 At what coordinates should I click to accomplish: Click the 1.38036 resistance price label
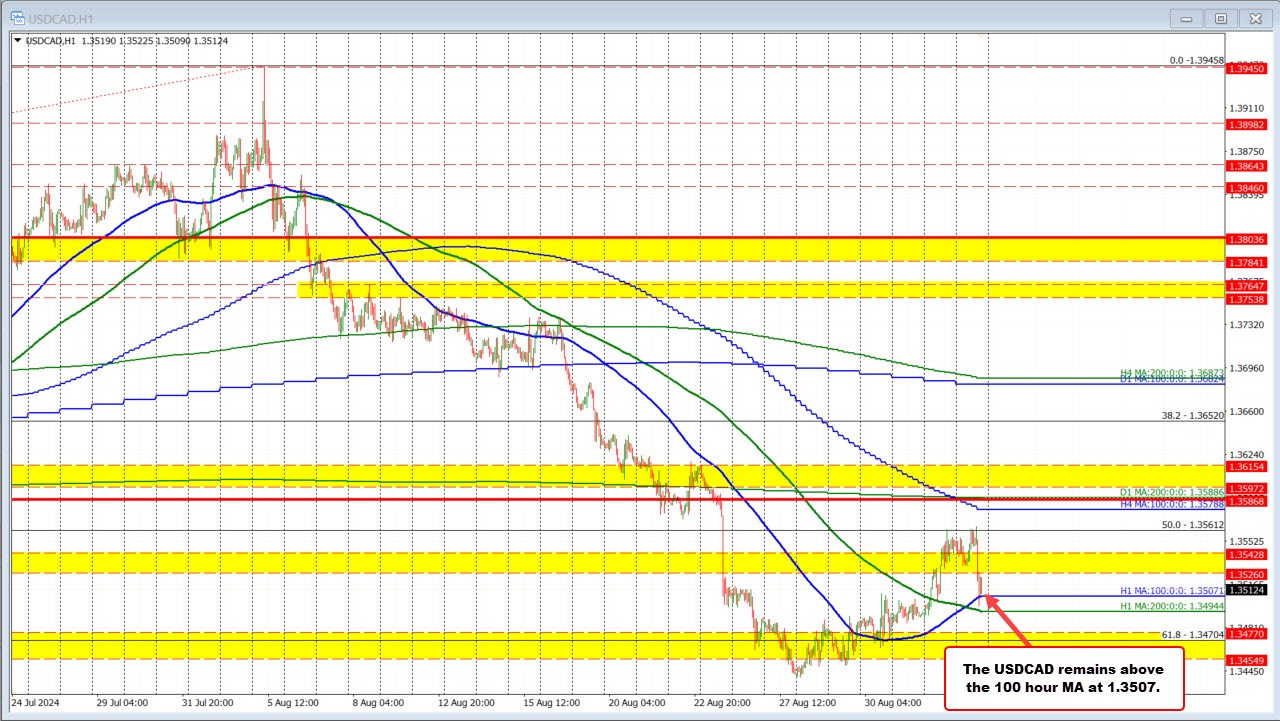1244,239
